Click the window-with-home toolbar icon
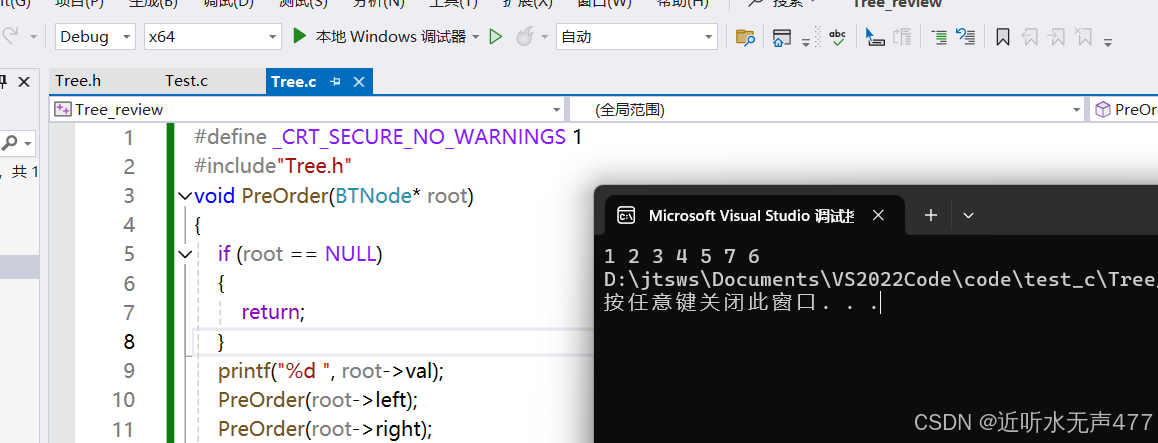Screen dimensions: 1158x443 click(781, 37)
